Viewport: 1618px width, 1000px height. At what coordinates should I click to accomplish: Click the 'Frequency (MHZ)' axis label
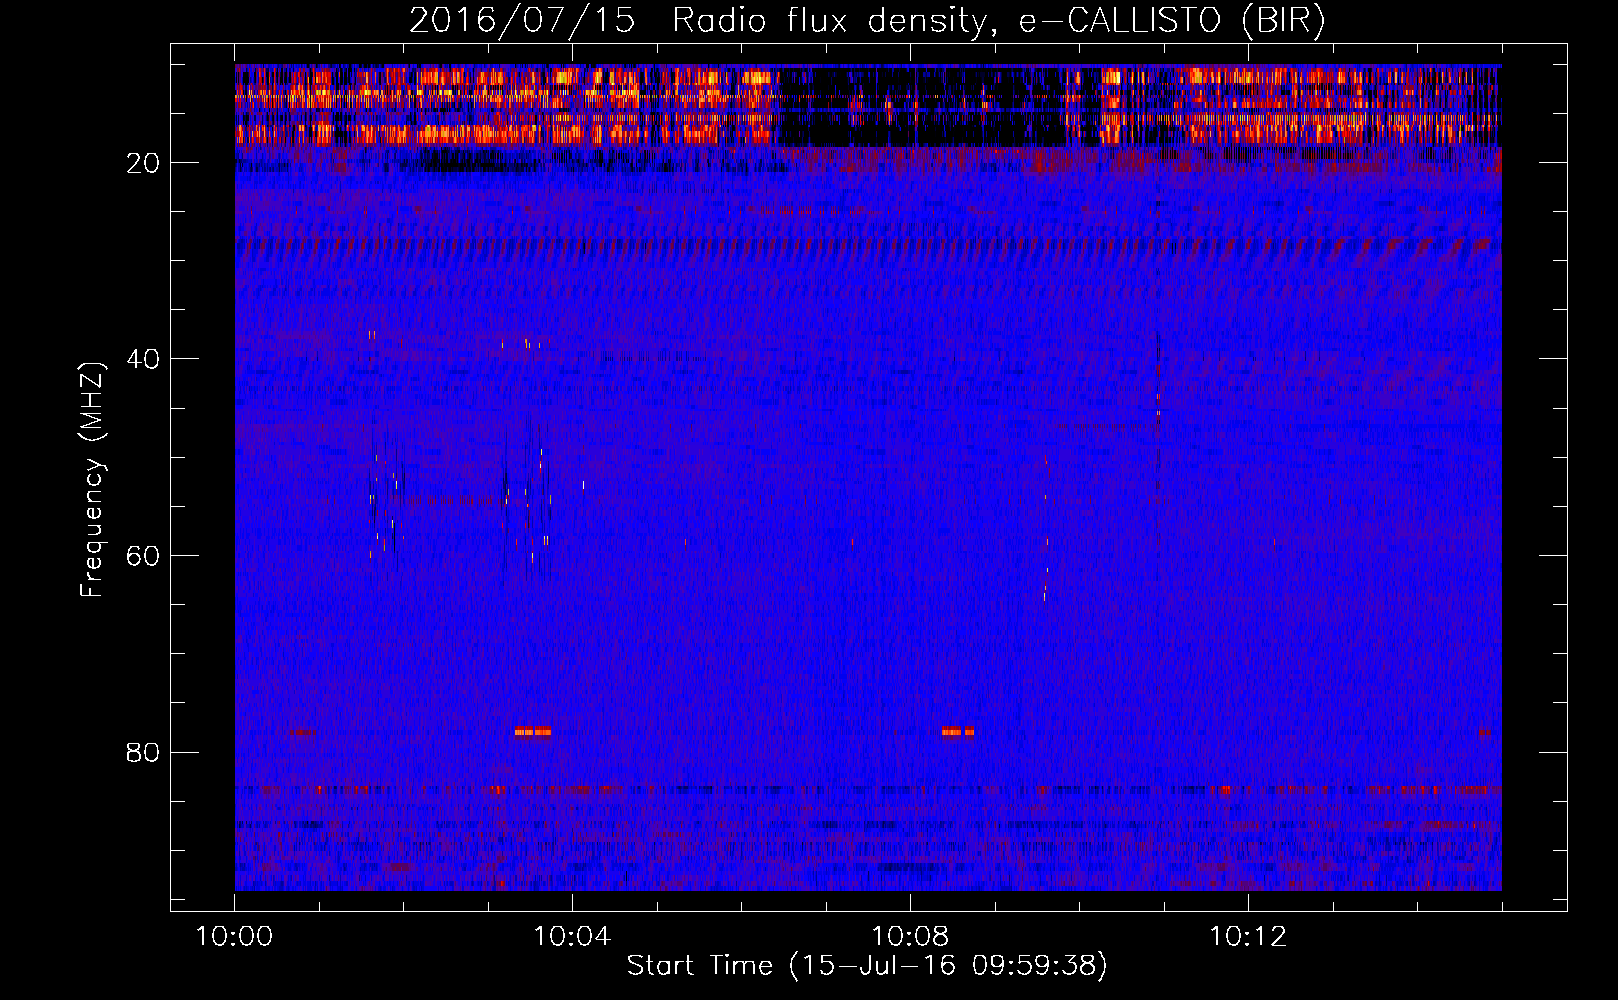coord(92,480)
